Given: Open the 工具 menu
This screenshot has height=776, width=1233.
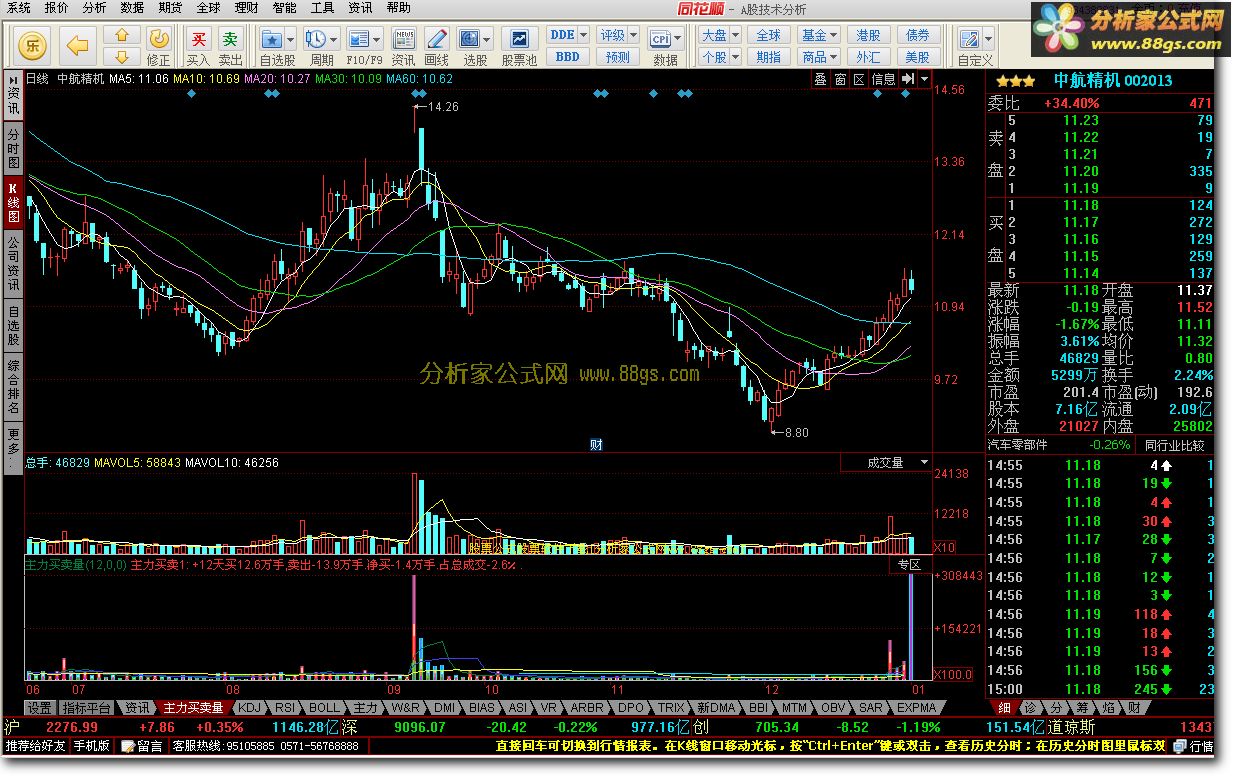Looking at the screenshot, I should (322, 7).
